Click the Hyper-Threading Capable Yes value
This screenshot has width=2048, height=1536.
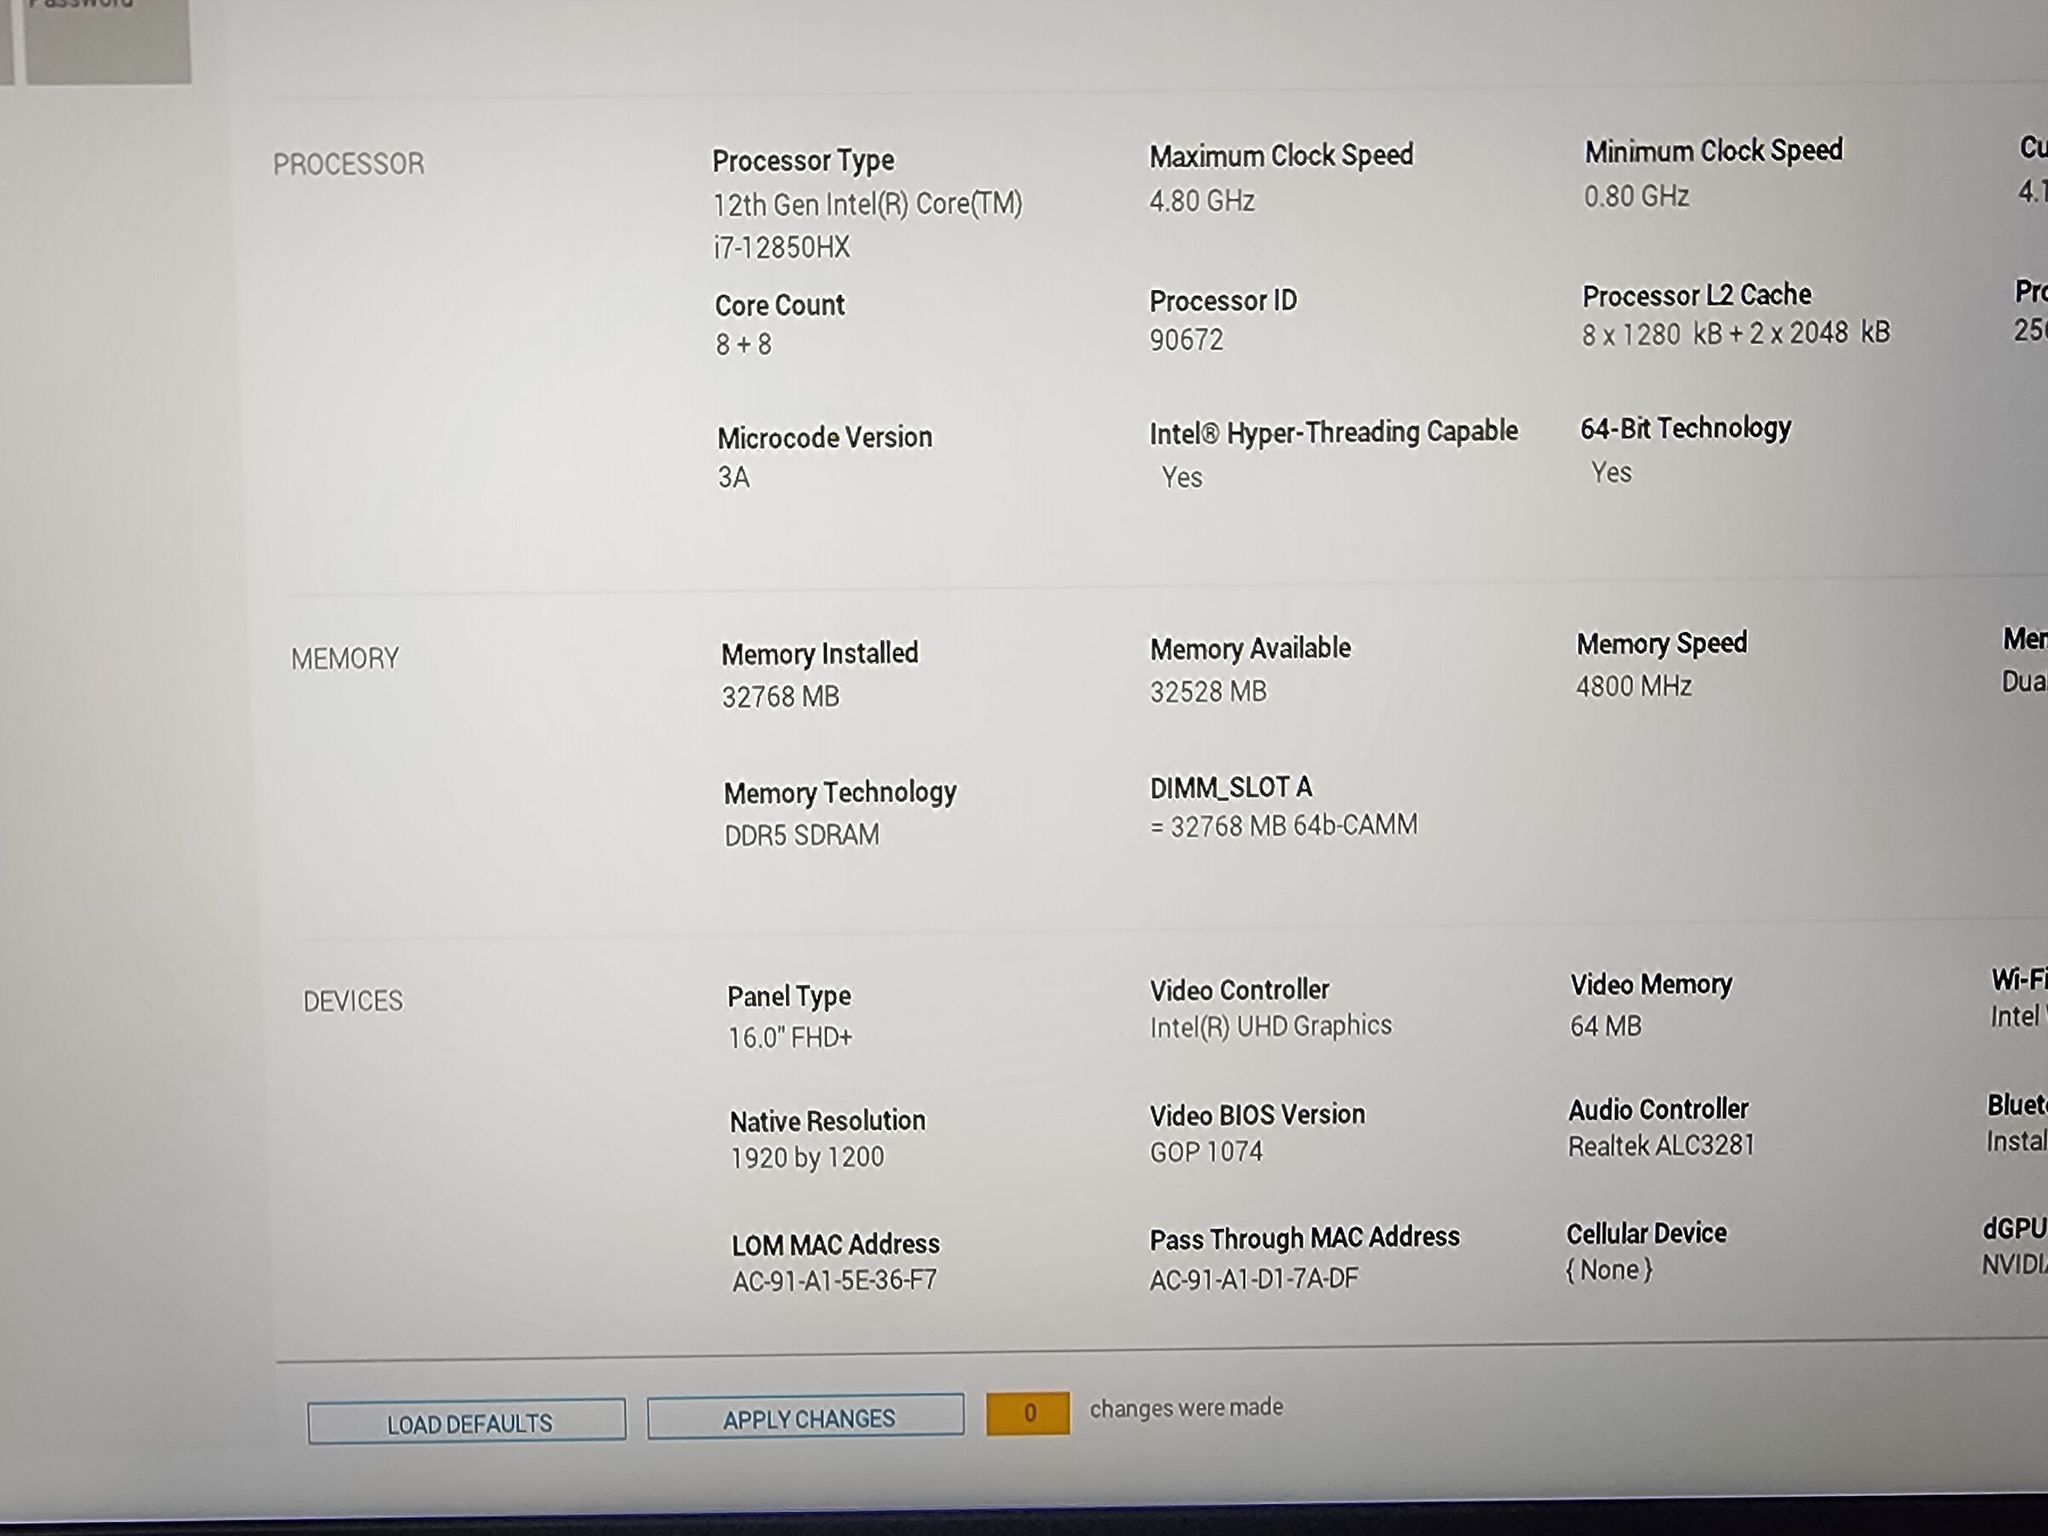tap(1182, 477)
